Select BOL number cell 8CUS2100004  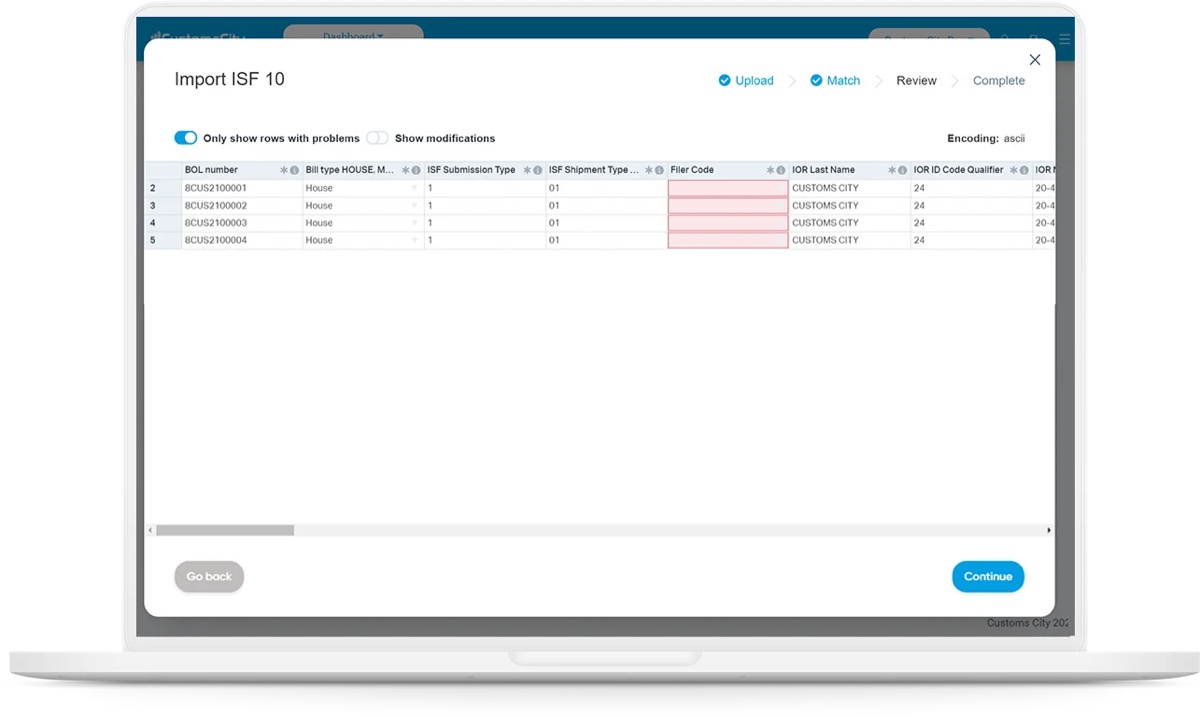coord(242,240)
